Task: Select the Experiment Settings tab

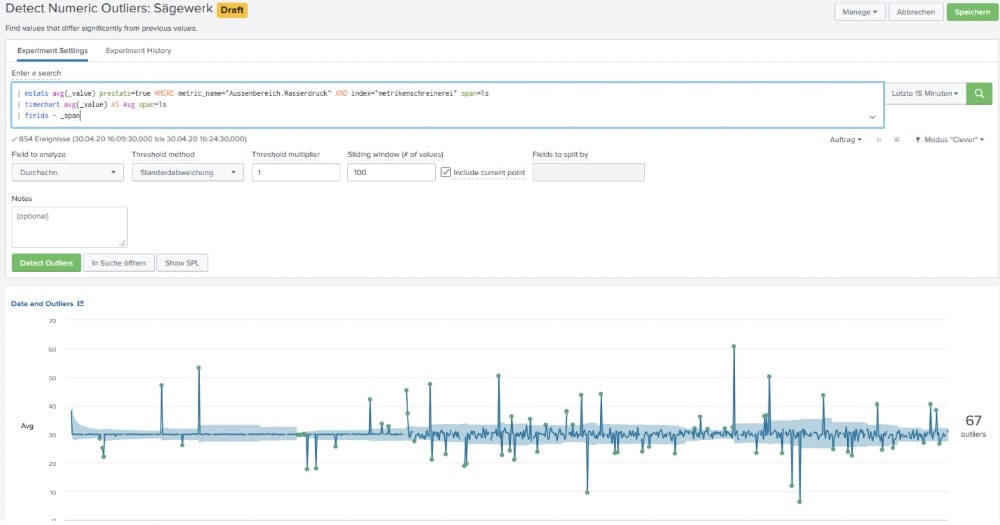Action: 52,50
